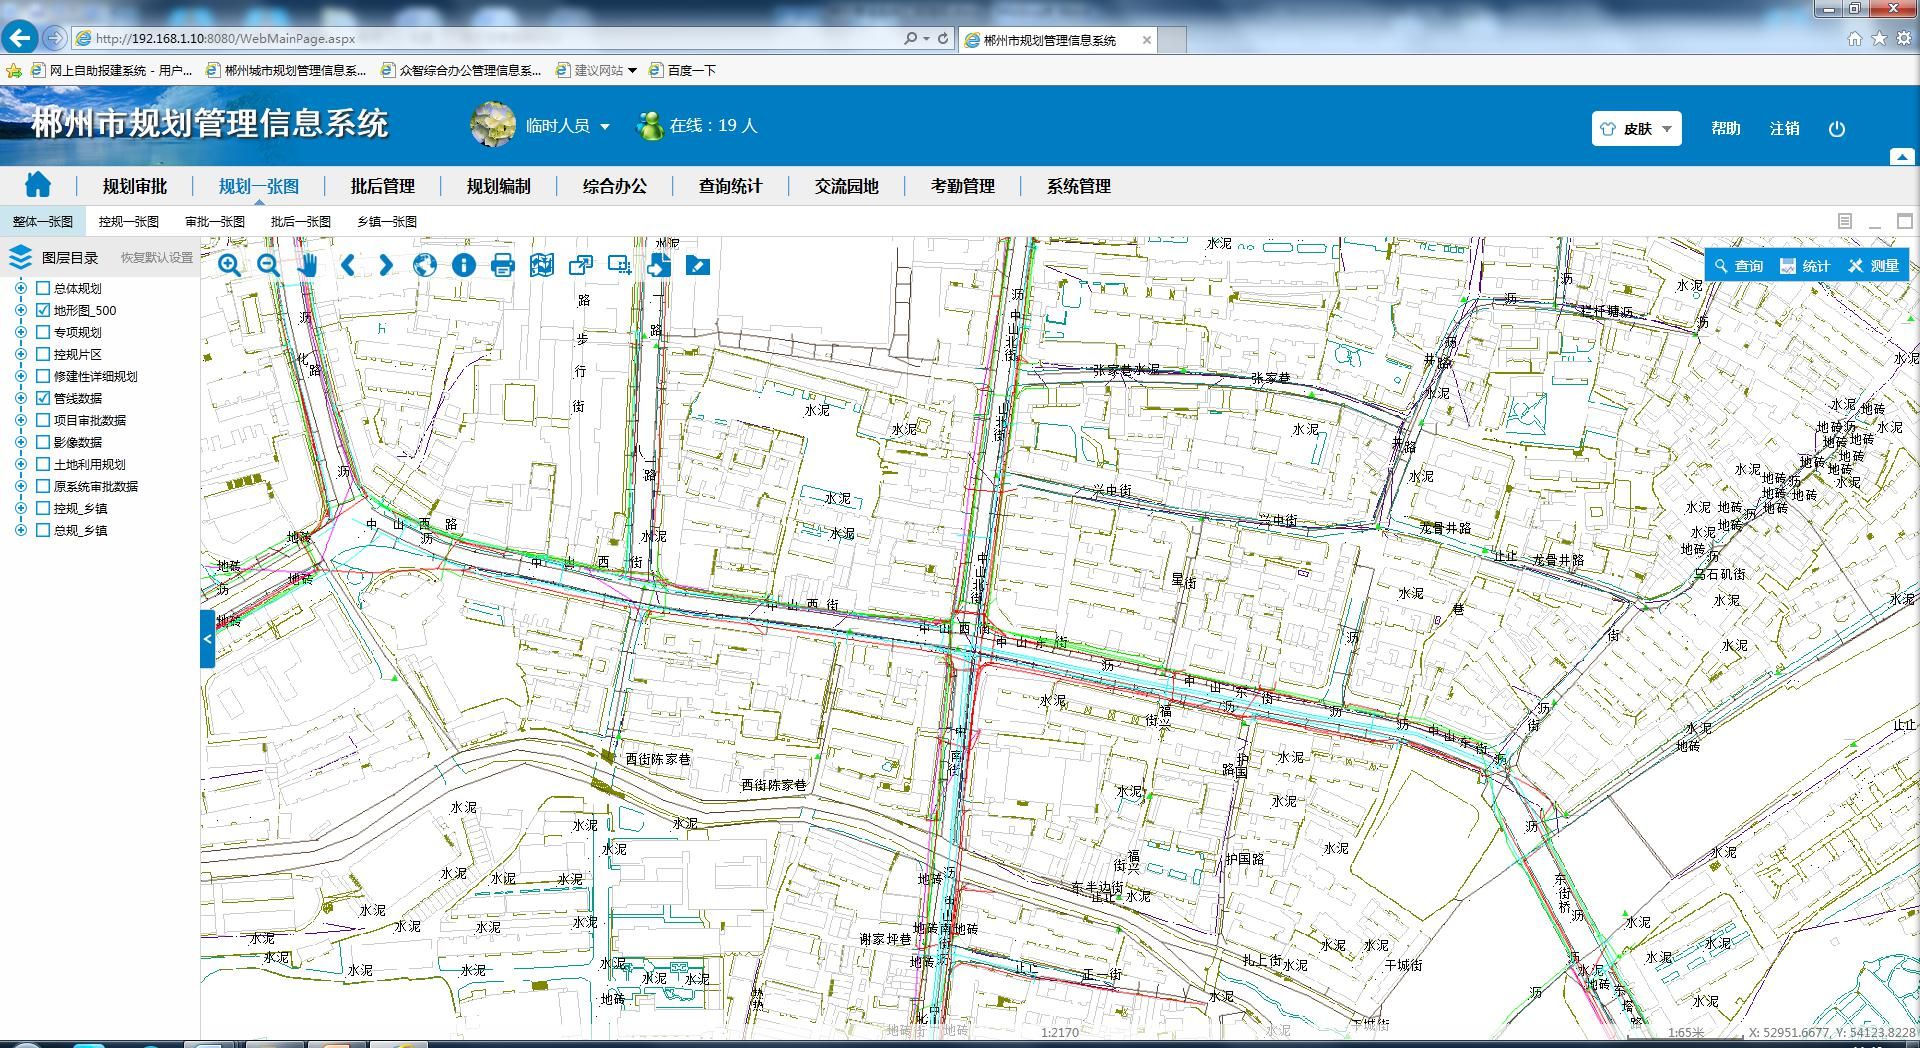The height and width of the screenshot is (1048, 1920).
Task: Click the print map icon
Action: coord(502,265)
